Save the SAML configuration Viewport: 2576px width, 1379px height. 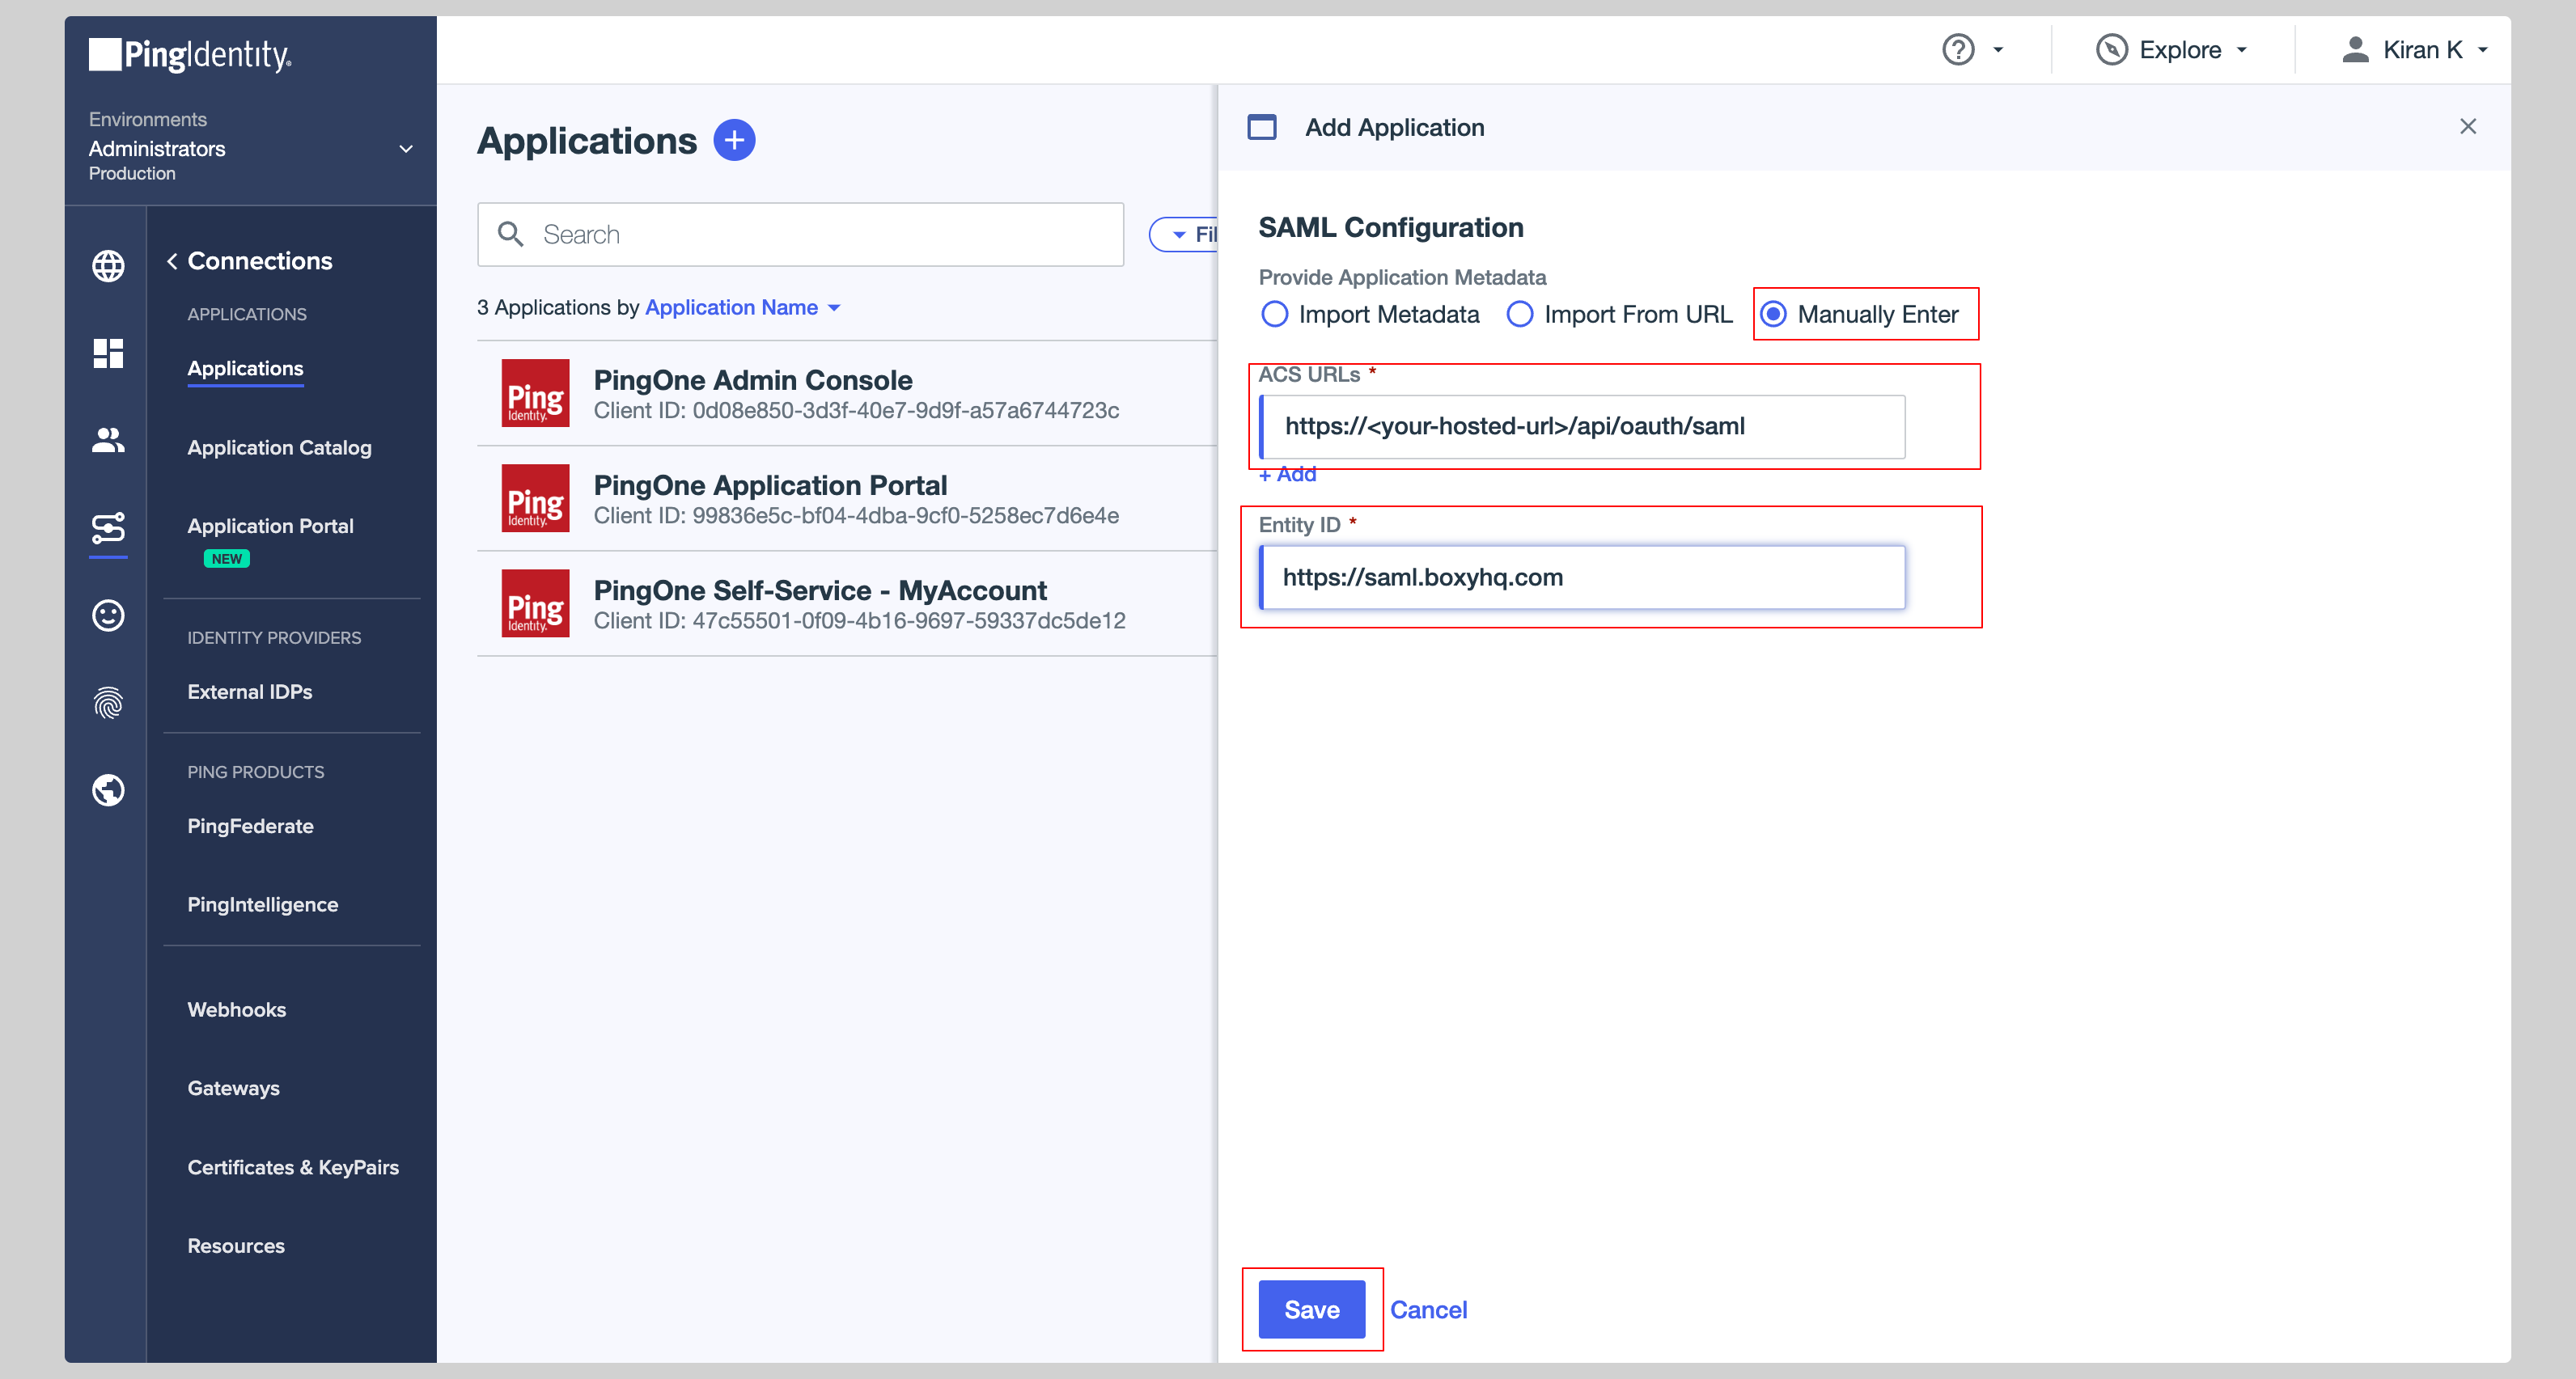[x=1312, y=1309]
